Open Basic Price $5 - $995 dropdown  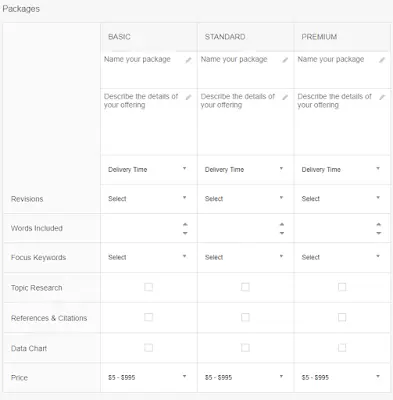pos(148,377)
